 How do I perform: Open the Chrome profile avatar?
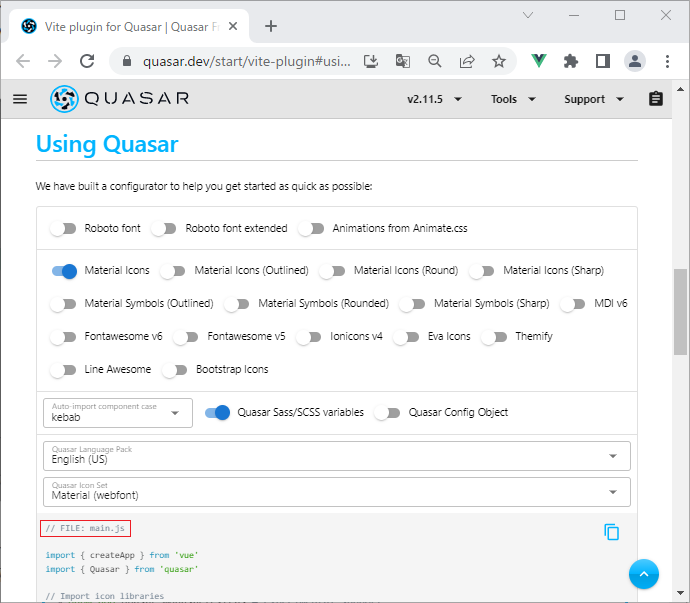635,61
